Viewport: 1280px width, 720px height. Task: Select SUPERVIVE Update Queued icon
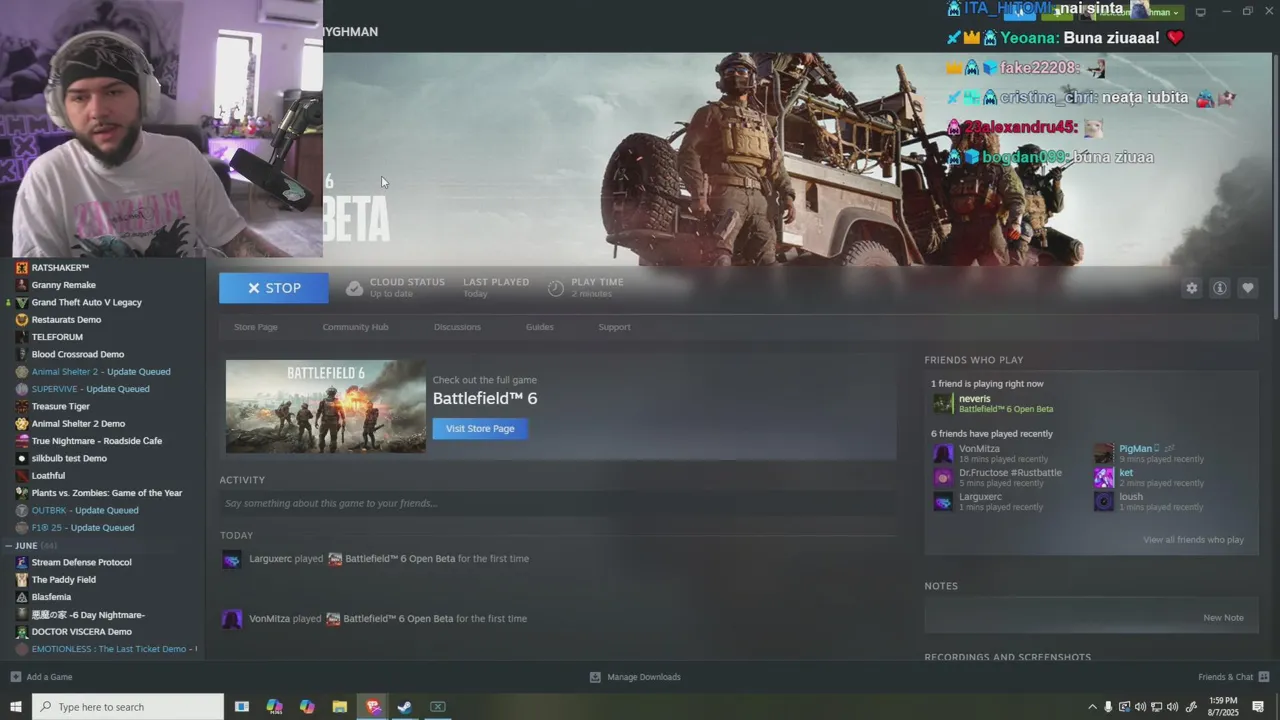[x=22, y=389]
